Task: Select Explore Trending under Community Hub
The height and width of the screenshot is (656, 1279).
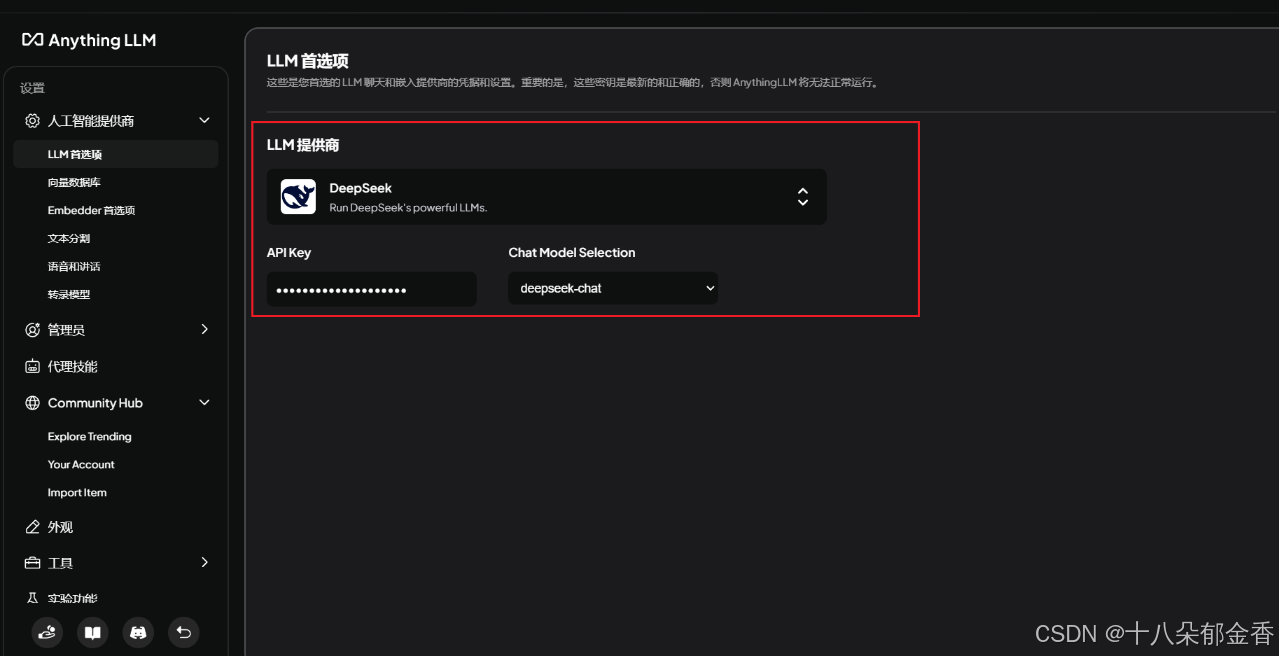Action: point(89,436)
